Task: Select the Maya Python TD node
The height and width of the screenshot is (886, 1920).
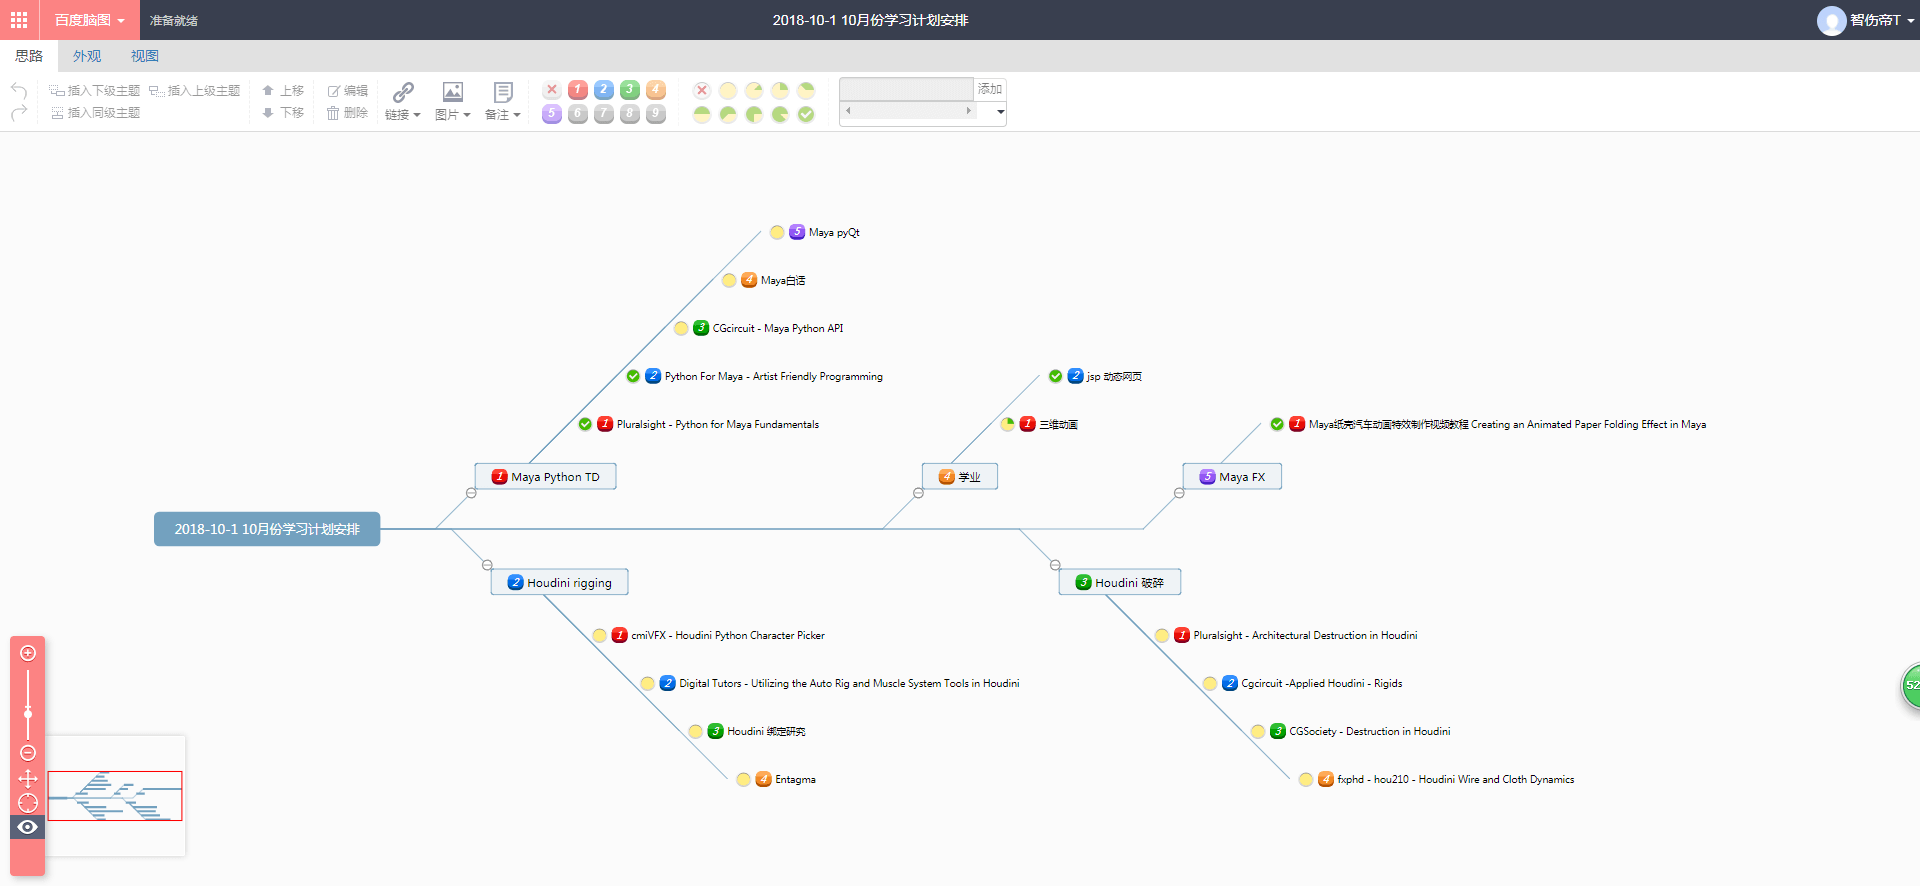Action: coord(546,477)
